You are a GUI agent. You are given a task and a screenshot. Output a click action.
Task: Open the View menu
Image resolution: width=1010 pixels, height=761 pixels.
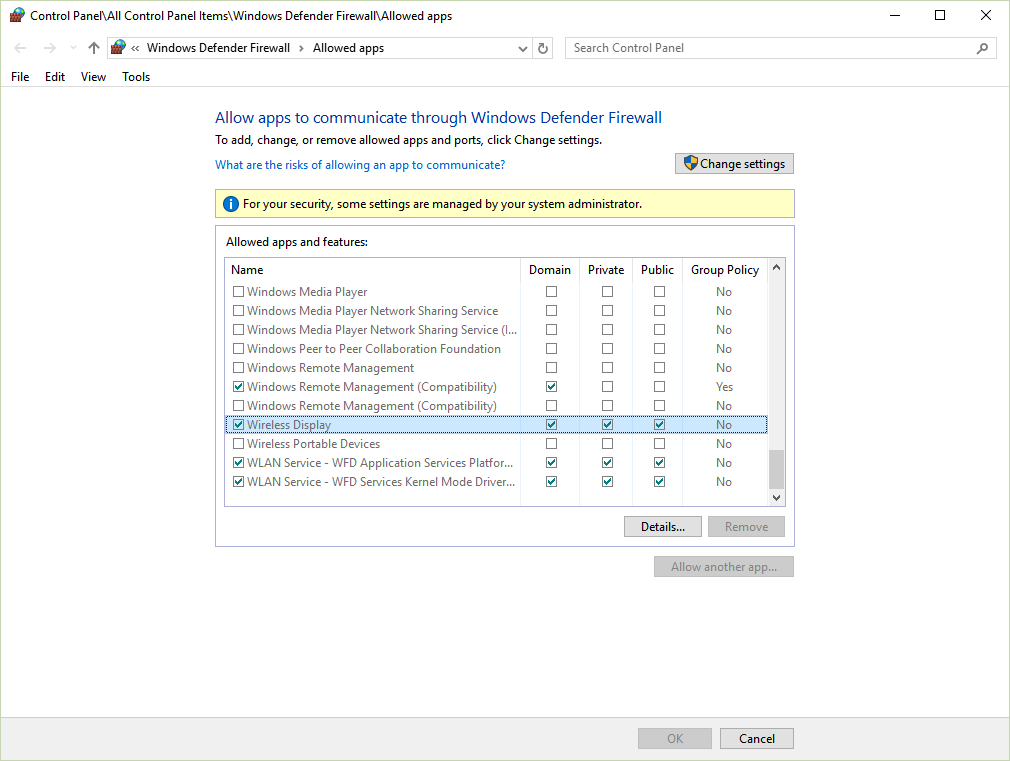tap(93, 77)
